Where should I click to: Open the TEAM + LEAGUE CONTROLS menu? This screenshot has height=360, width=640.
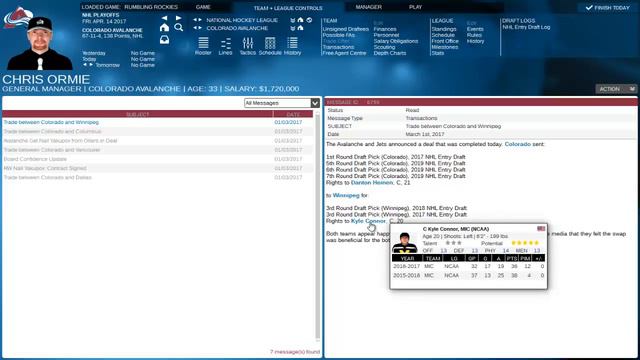[x=288, y=8]
